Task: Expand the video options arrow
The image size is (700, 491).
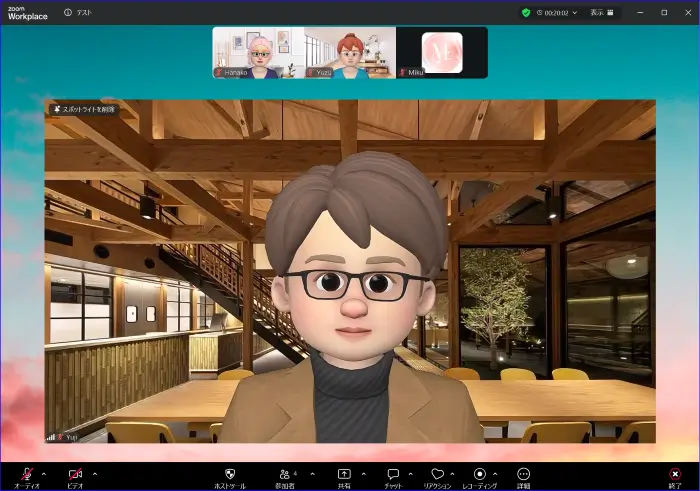Action: 95,474
